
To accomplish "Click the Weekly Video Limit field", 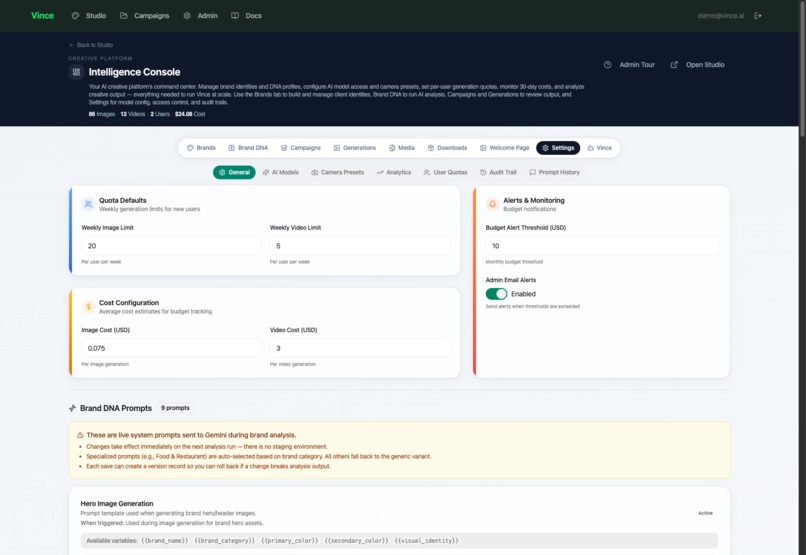I will tap(360, 246).
